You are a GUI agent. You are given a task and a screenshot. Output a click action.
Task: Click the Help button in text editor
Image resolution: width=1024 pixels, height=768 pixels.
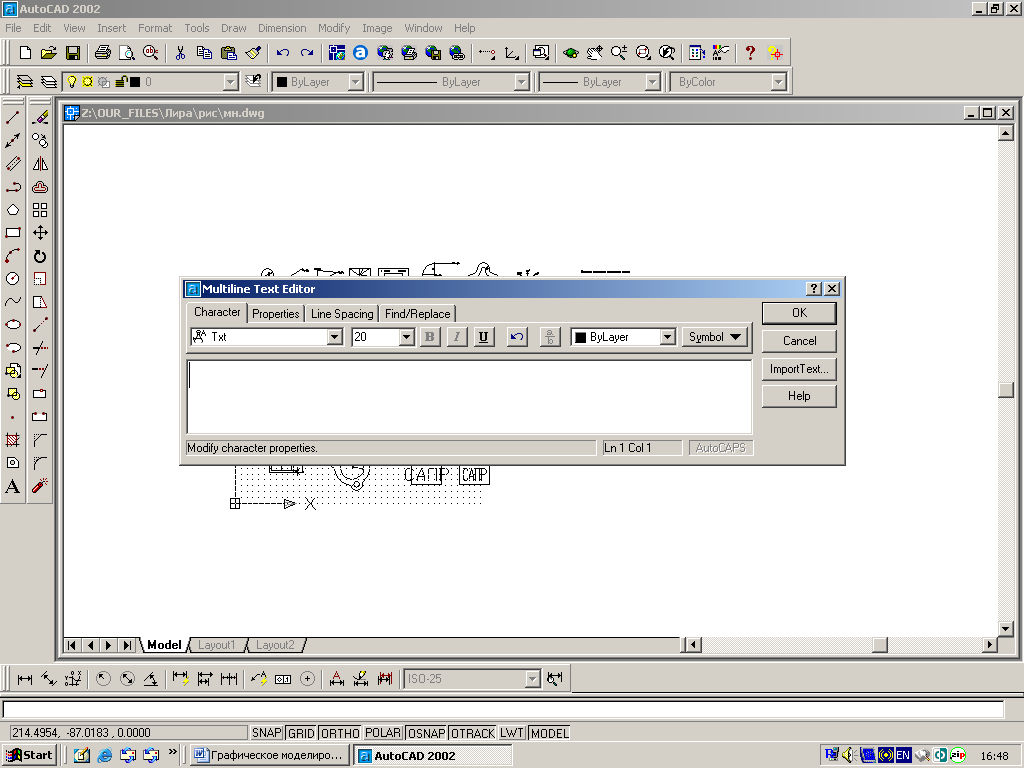(799, 396)
